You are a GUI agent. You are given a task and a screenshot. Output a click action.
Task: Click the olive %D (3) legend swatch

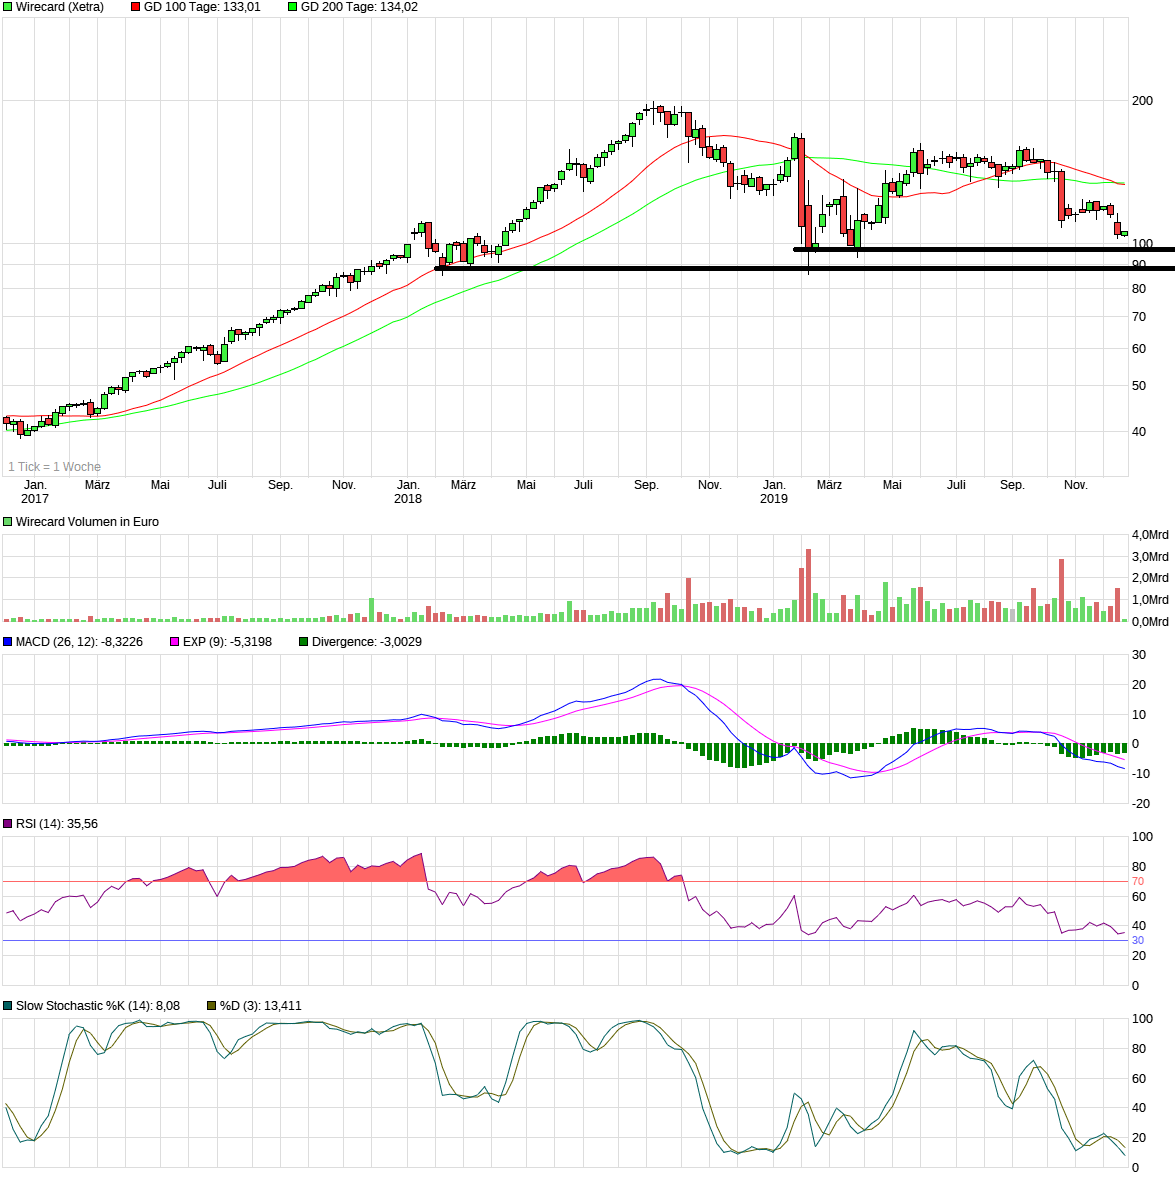click(x=212, y=1006)
